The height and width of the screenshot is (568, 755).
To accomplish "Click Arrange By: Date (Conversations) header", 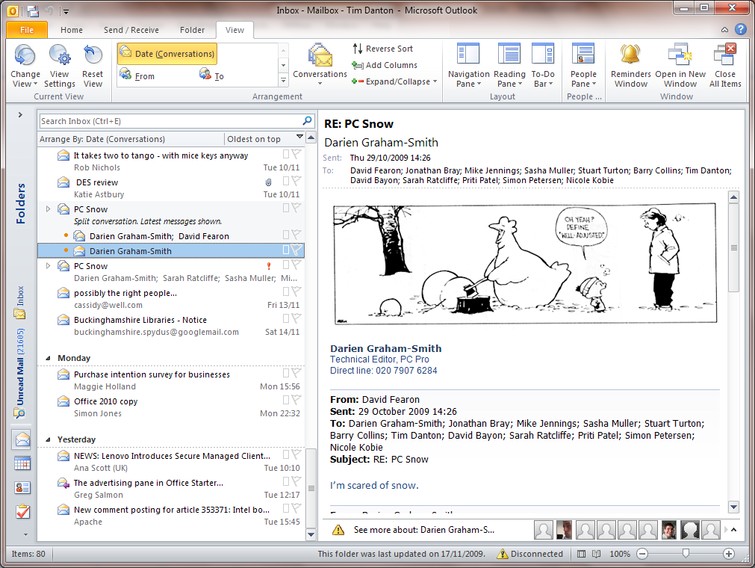I will [x=130, y=139].
